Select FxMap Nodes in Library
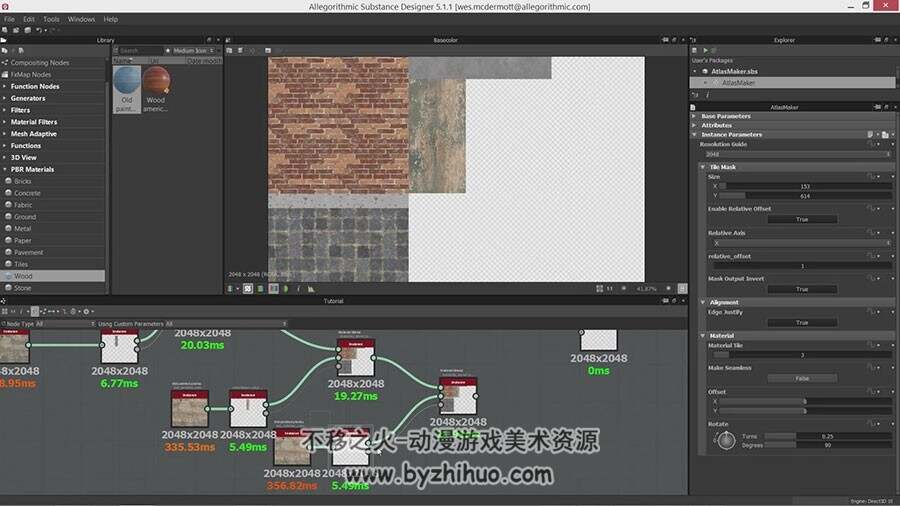 pyautogui.click(x=31, y=75)
